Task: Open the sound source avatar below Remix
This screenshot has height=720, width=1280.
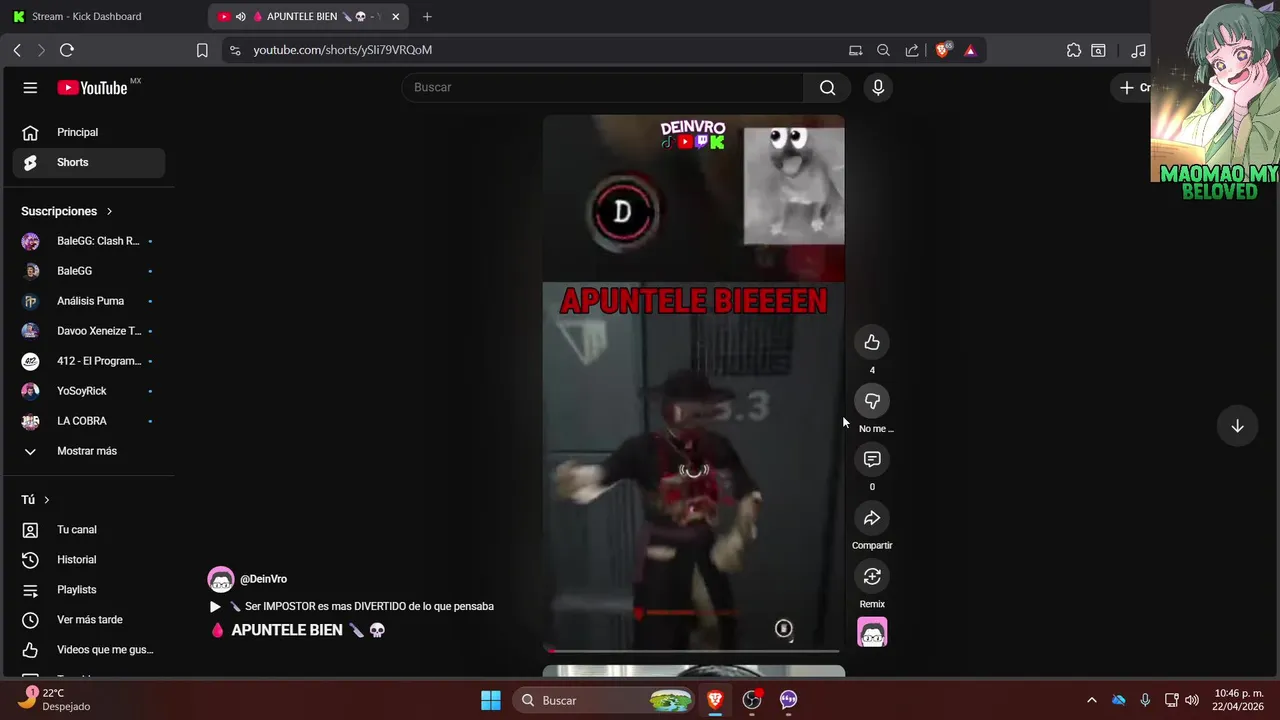Action: click(872, 632)
